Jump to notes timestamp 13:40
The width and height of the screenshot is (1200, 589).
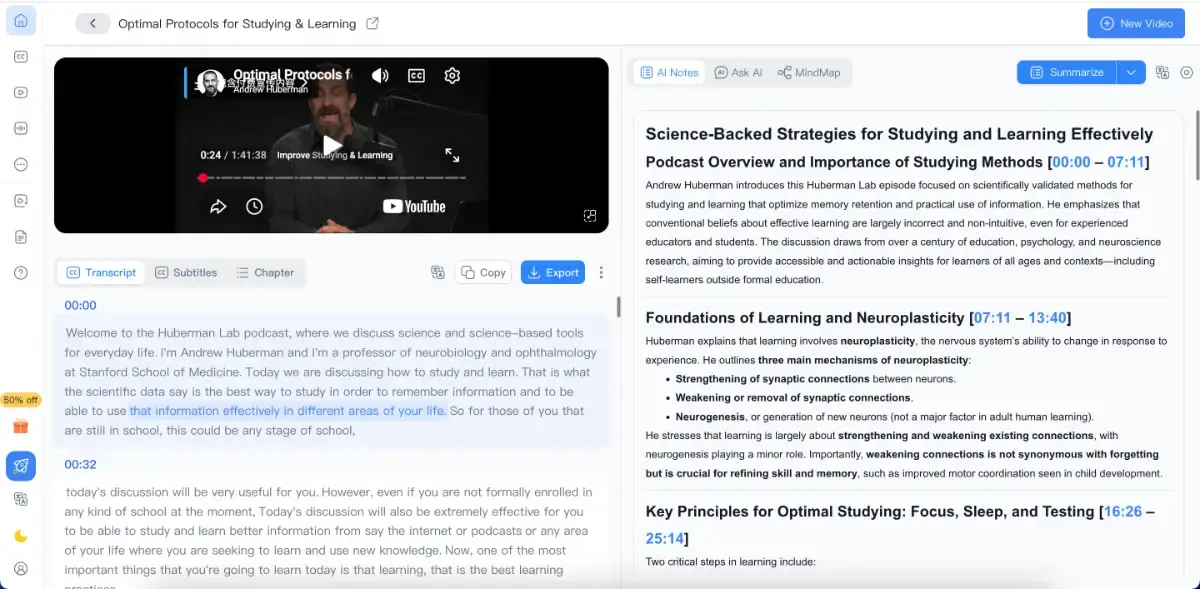pyautogui.click(x=1047, y=318)
